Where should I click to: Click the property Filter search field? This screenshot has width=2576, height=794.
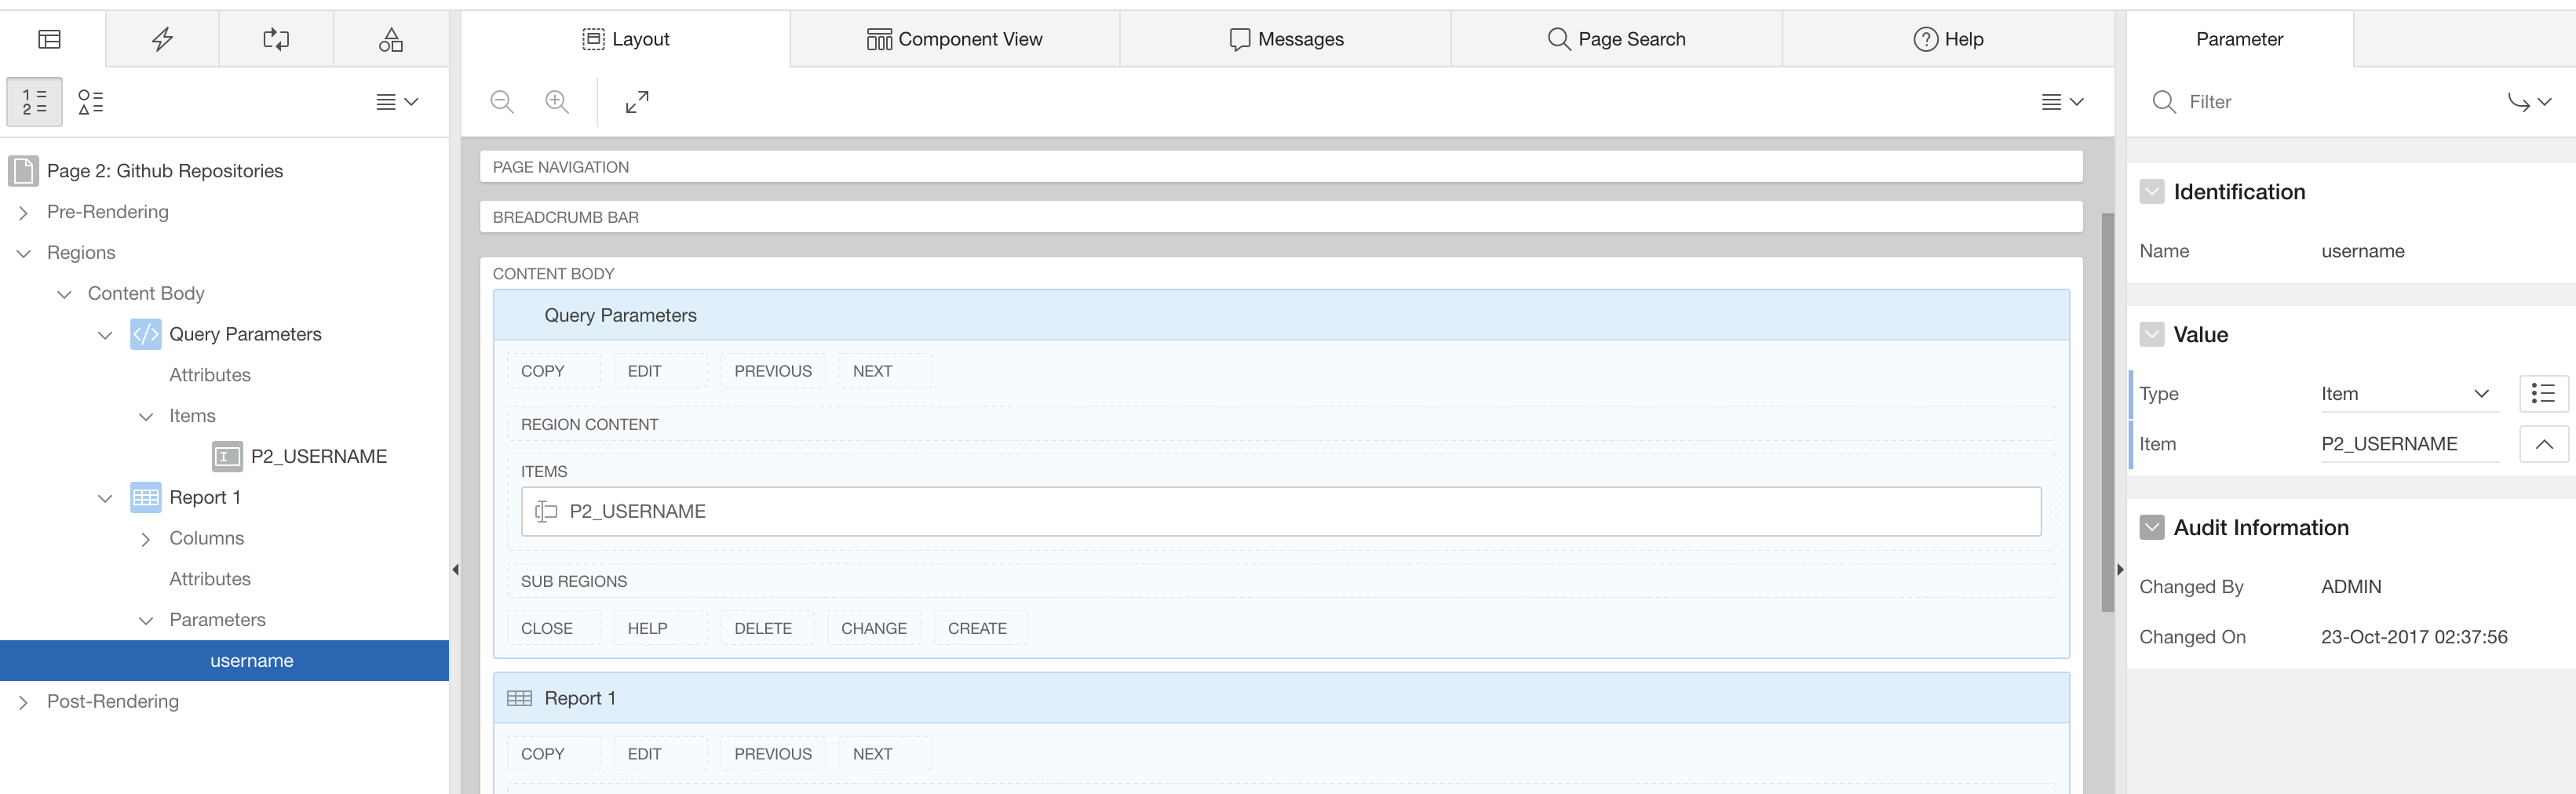coord(2330,102)
